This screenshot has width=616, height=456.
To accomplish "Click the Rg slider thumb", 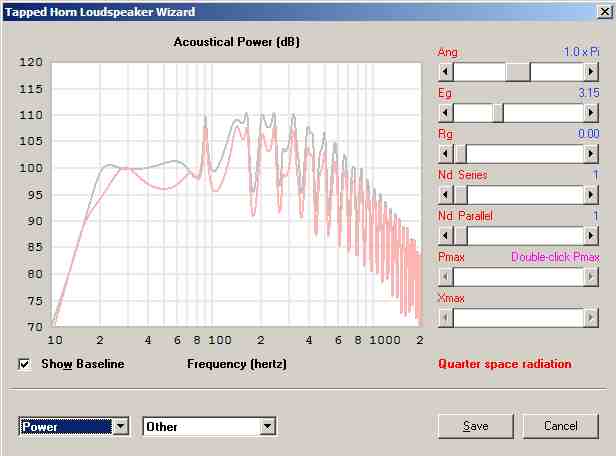I will [x=460, y=154].
